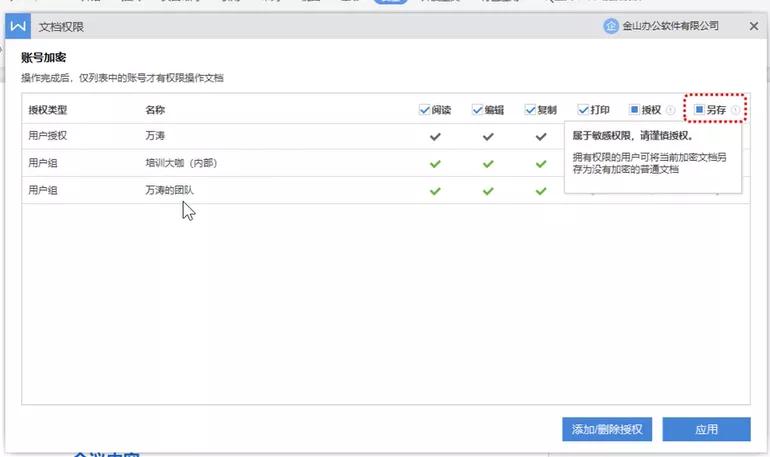Screen dimensions: 770x457
Task: Click the info icon next to 授权
Action: pyautogui.click(x=670, y=110)
